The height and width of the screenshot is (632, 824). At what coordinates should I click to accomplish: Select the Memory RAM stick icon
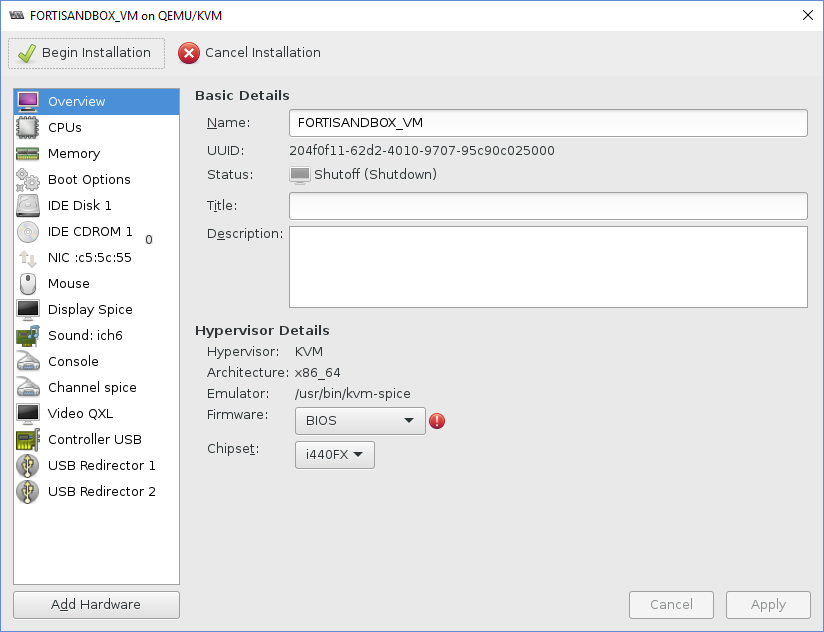(x=28, y=153)
